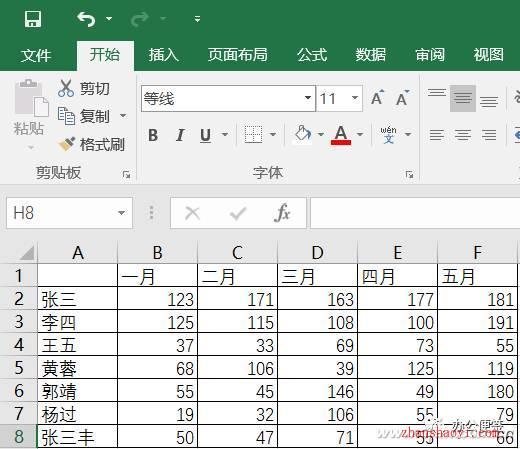
Task: Click cell containing 张三
Action: tap(78, 299)
